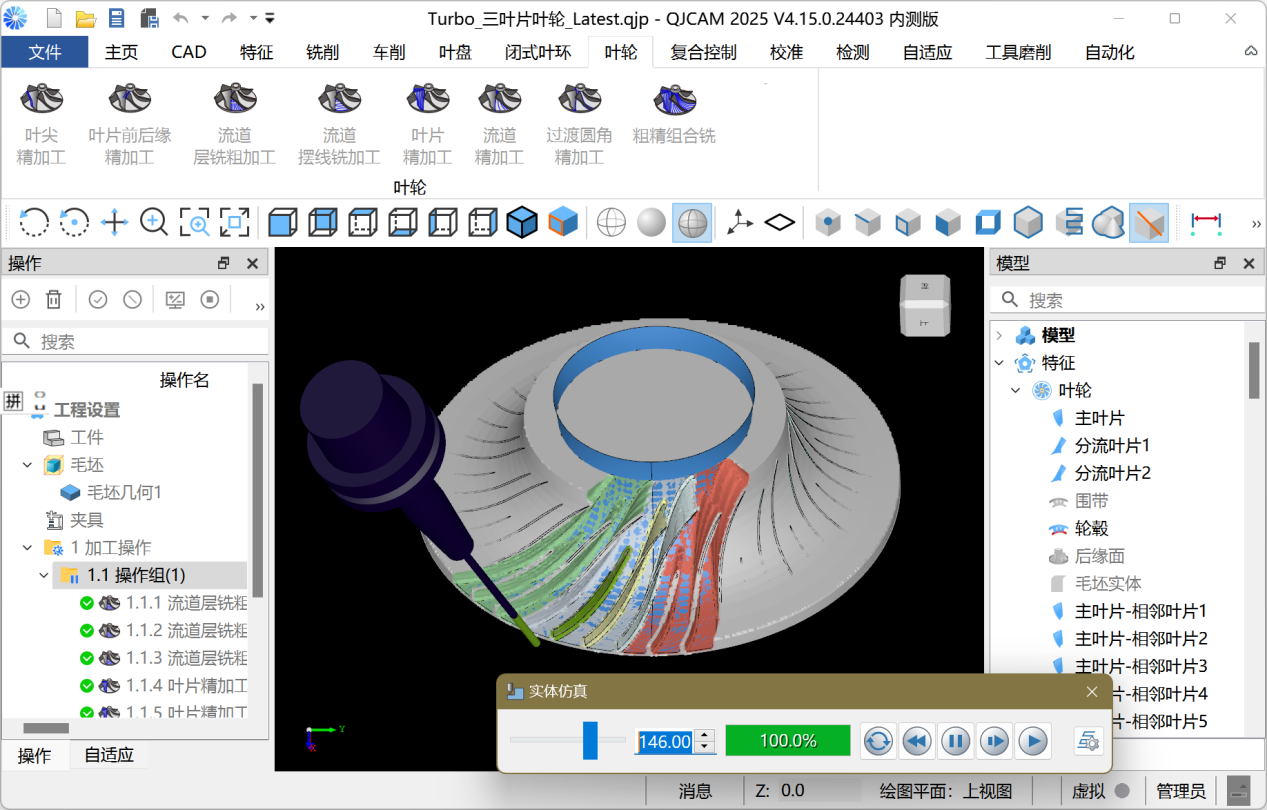The width and height of the screenshot is (1267, 810).
Task: Collapse the 1.1 操作组(1) tree node
Action: tap(44, 575)
